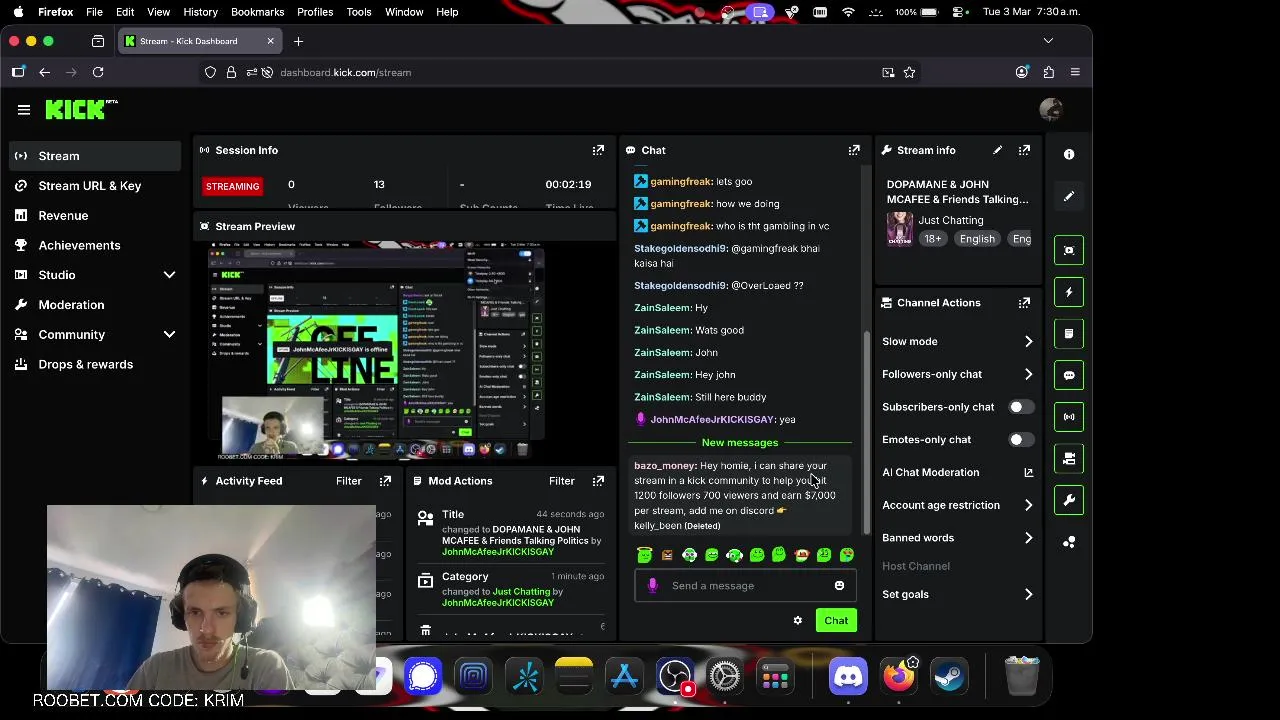Reload the page in Firefox

pyautogui.click(x=98, y=72)
